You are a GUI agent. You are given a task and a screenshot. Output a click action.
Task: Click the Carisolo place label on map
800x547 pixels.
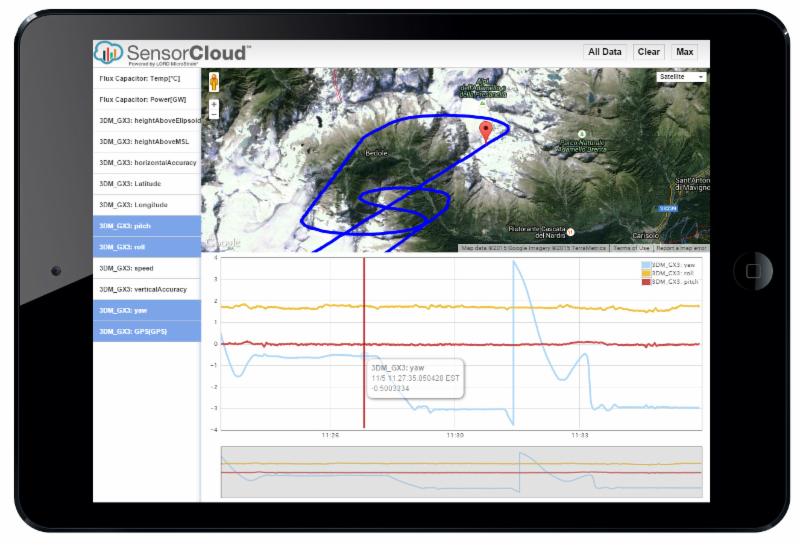645,236
